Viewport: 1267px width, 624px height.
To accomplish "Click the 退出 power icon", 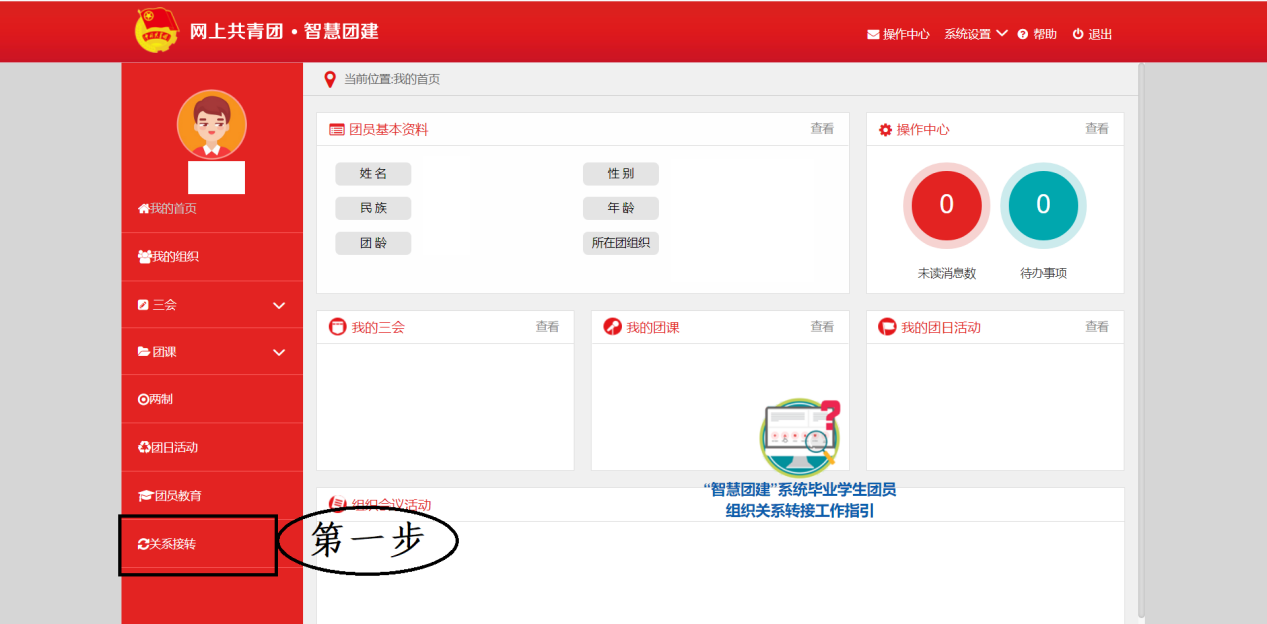I will [1078, 34].
